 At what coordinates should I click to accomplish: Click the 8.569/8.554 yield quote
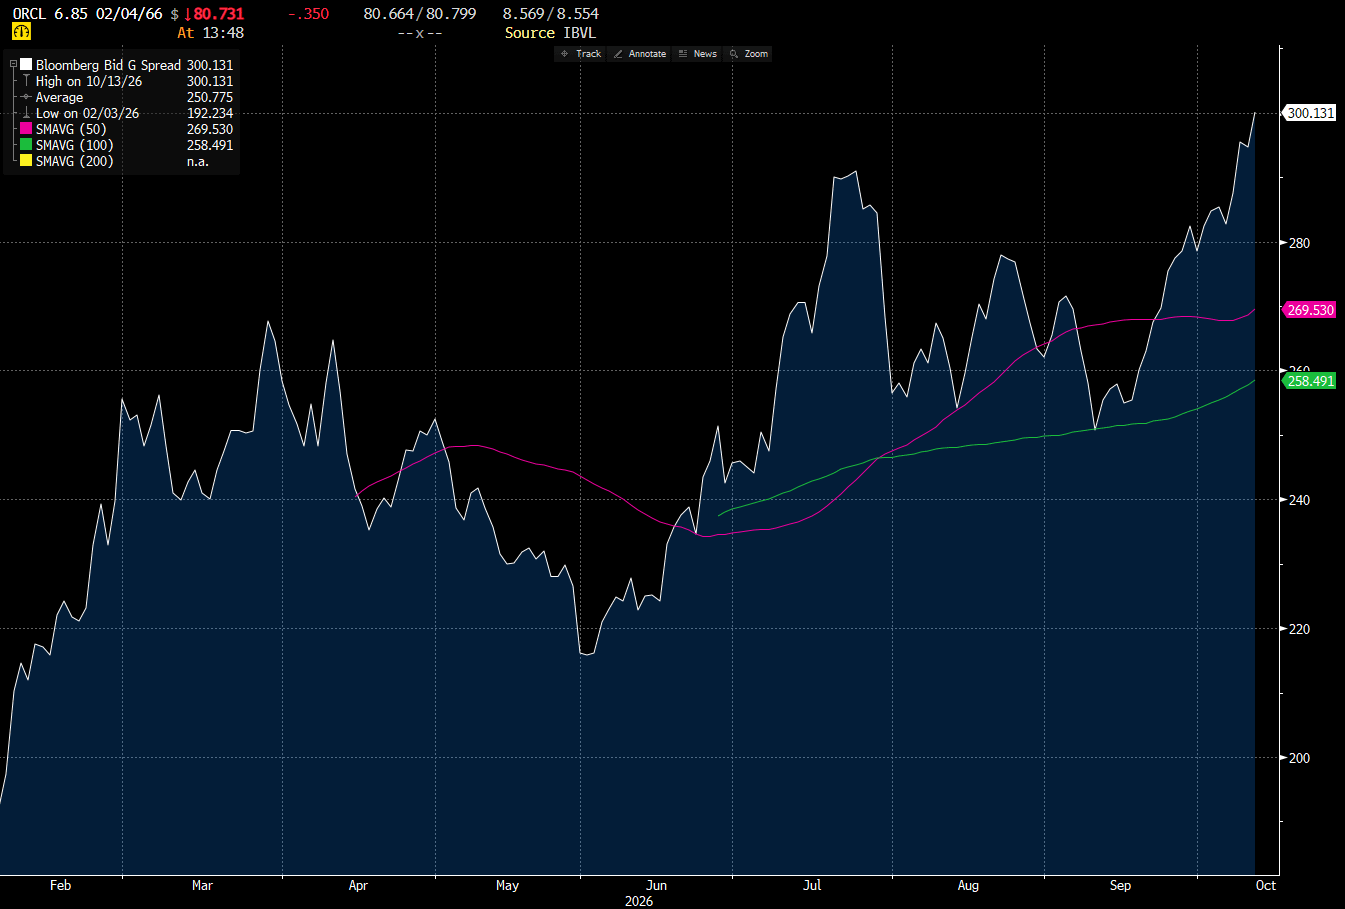point(551,14)
